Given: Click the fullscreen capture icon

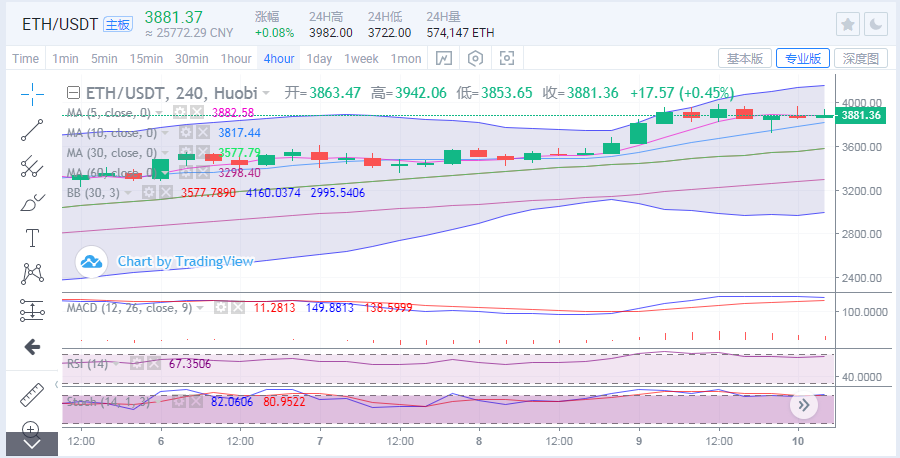Looking at the screenshot, I should (x=507, y=58).
